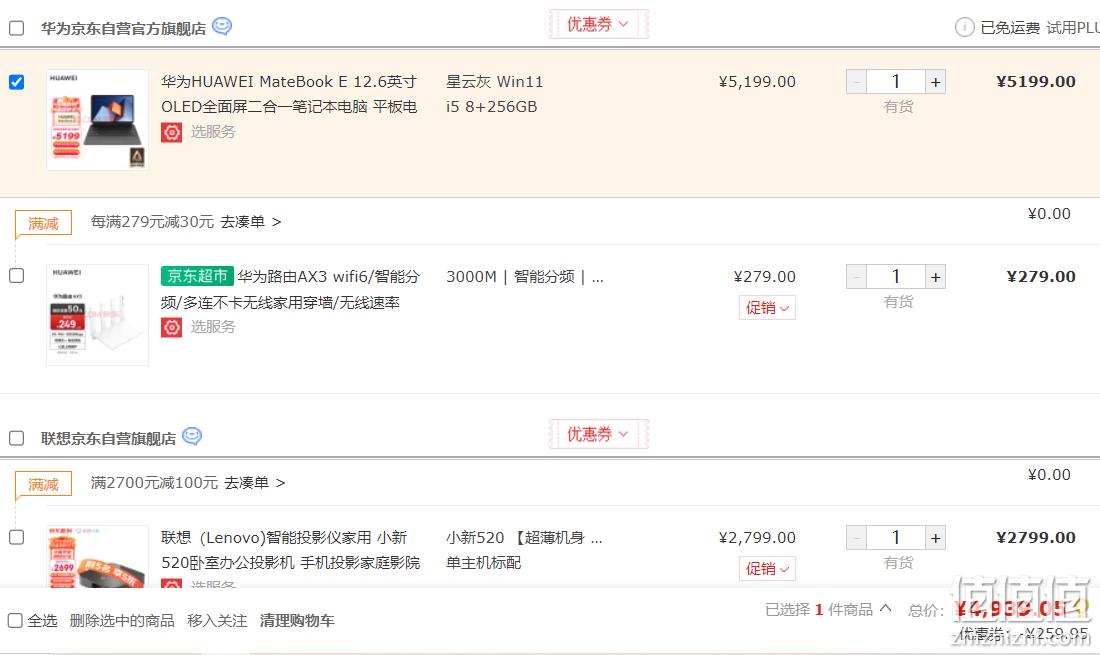Increase 联想投影仪 quantity with plus
1100x655 pixels.
point(935,538)
